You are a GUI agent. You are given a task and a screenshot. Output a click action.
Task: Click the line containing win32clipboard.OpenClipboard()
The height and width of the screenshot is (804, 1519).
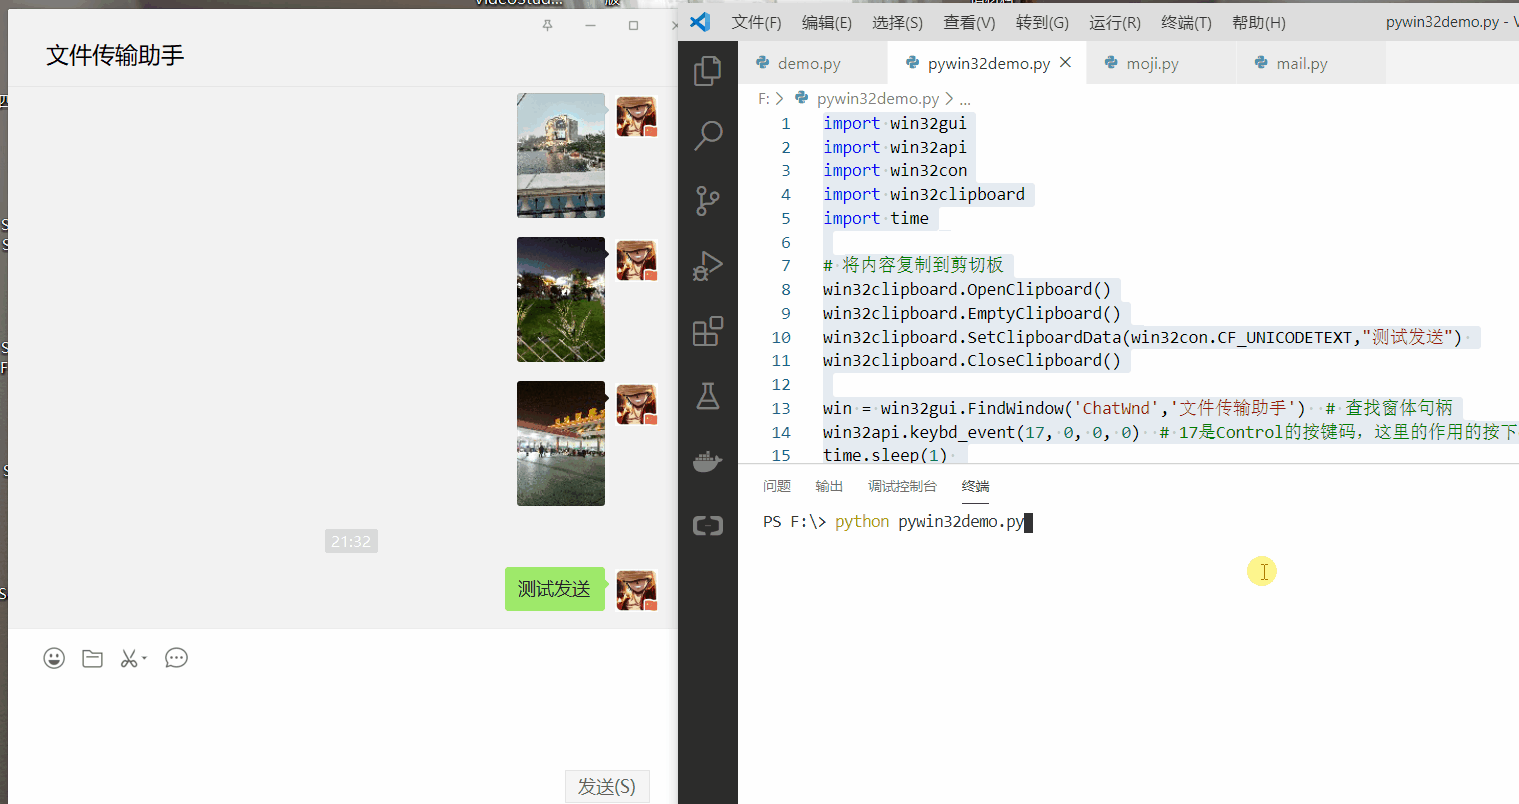[967, 289]
